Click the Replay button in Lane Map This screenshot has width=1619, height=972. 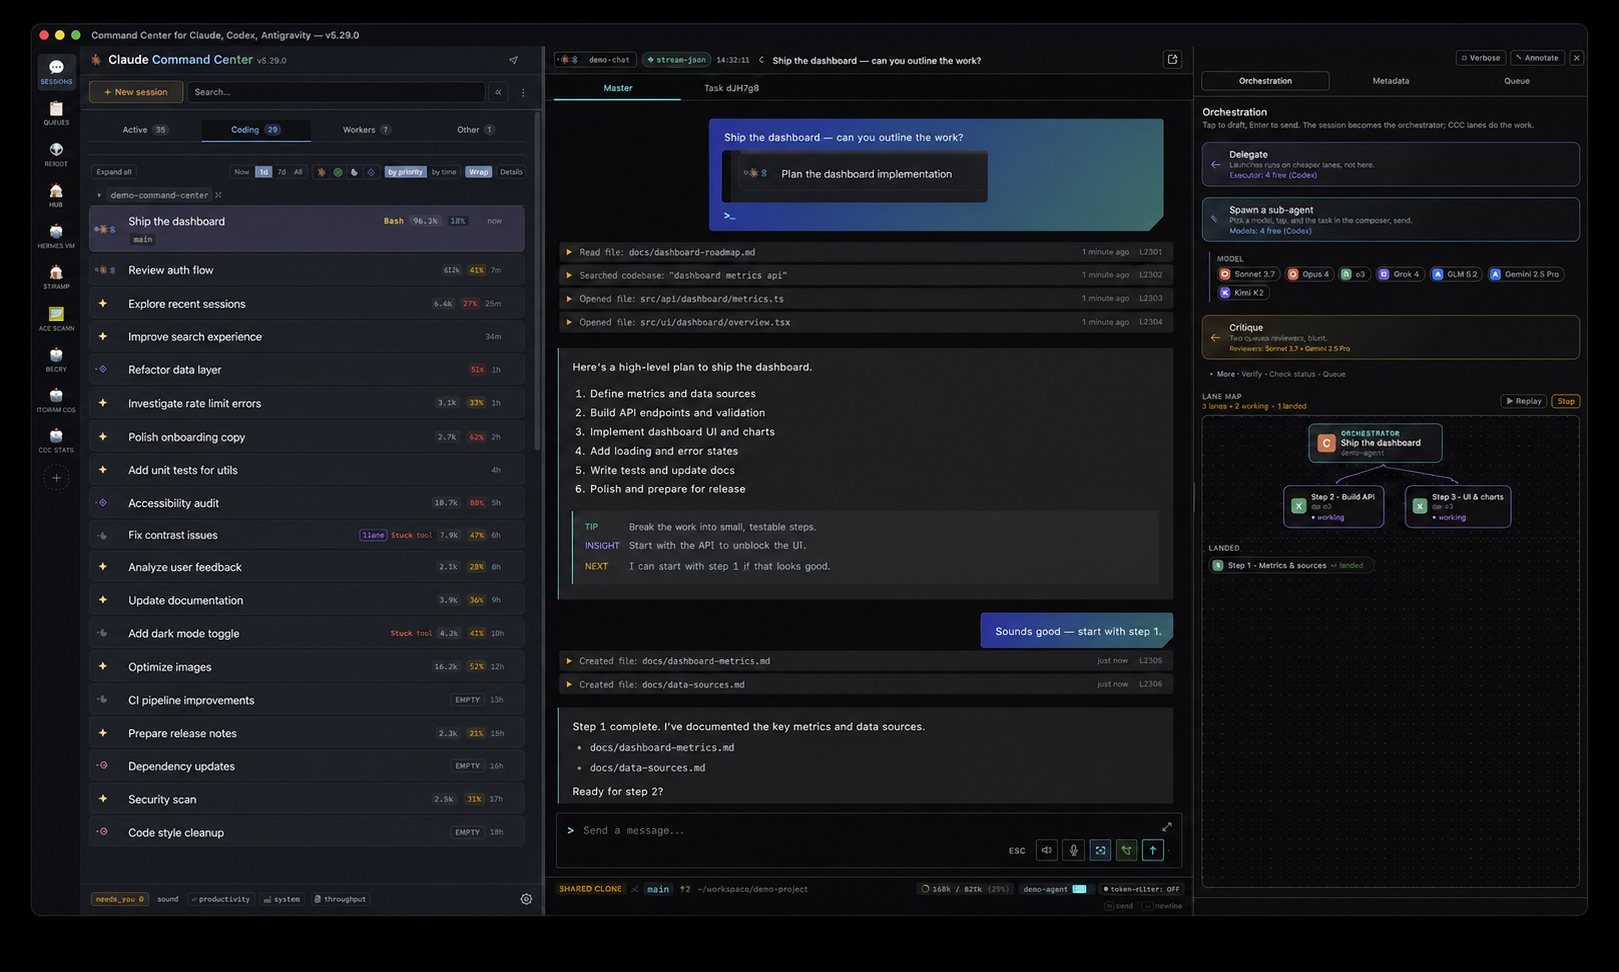pos(1524,401)
